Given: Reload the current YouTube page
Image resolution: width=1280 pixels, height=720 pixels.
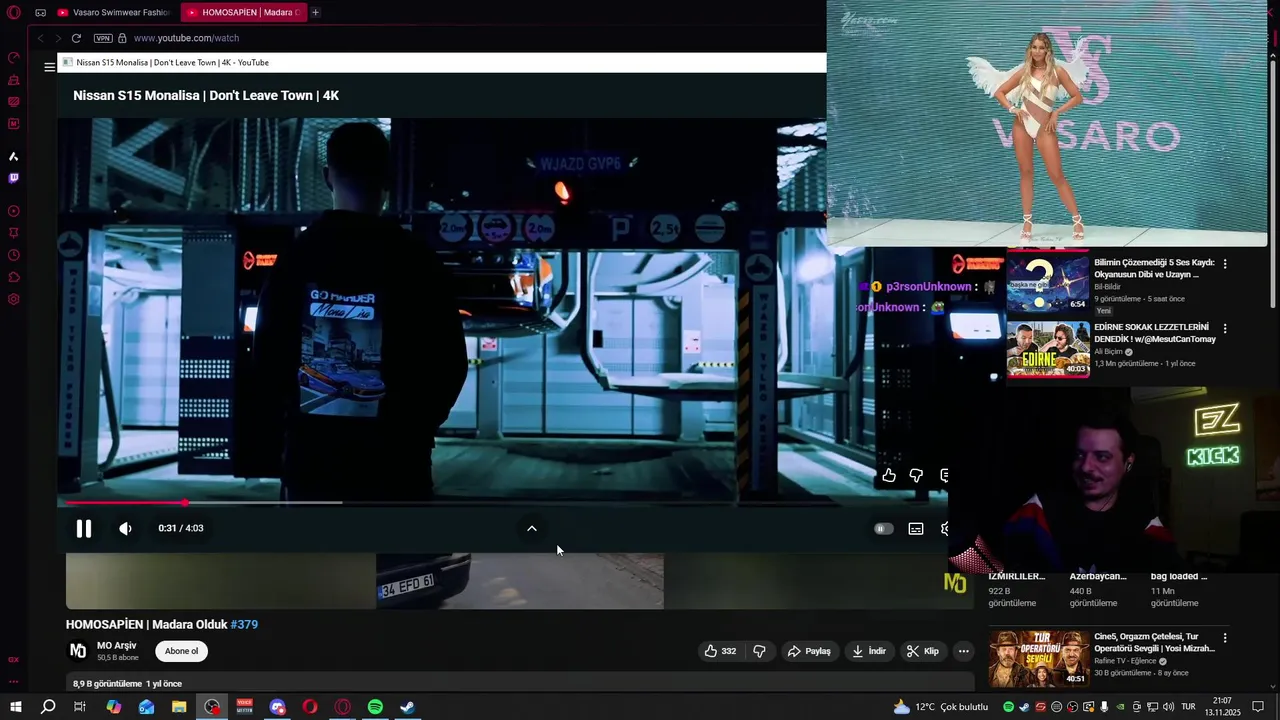Looking at the screenshot, I should pyautogui.click(x=76, y=38).
